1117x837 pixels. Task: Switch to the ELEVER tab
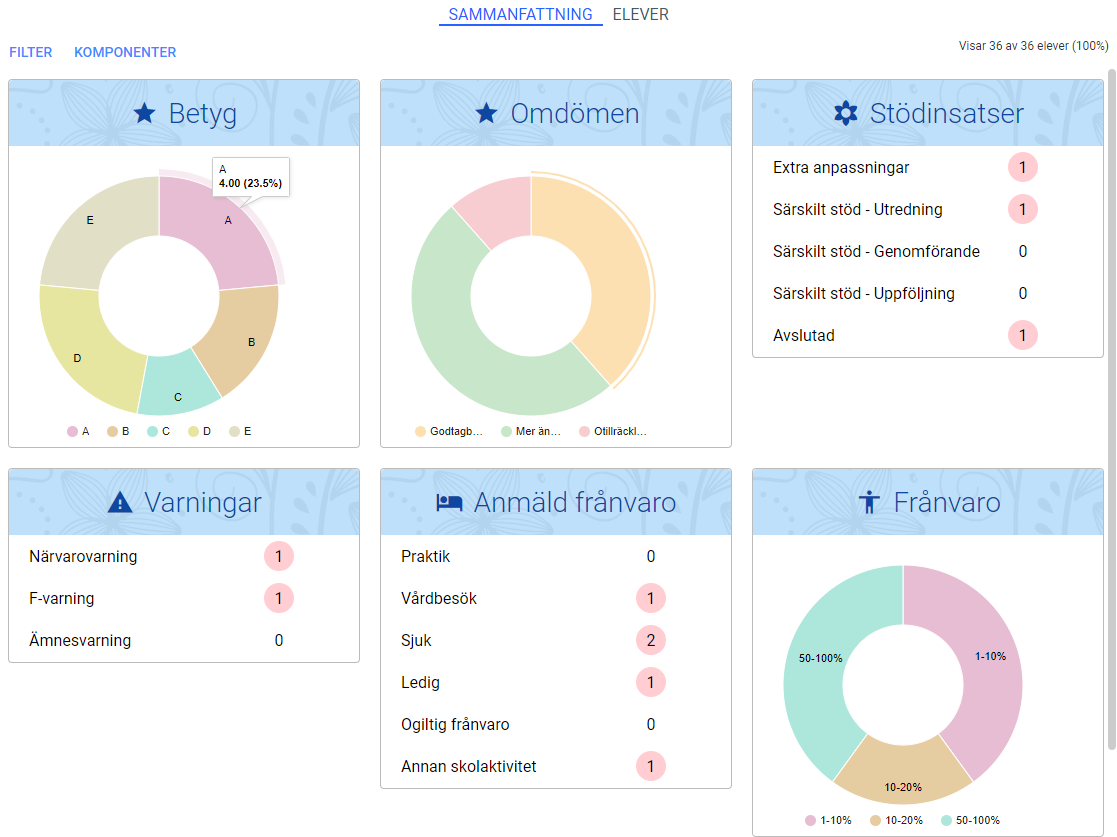[640, 14]
